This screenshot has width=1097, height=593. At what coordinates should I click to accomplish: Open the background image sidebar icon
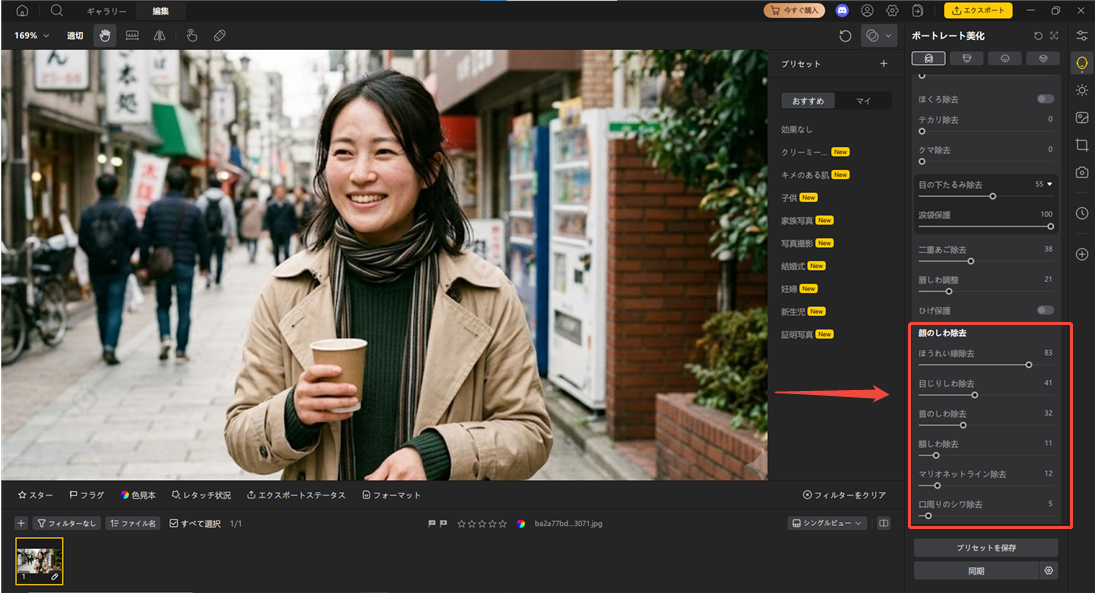[1082, 117]
